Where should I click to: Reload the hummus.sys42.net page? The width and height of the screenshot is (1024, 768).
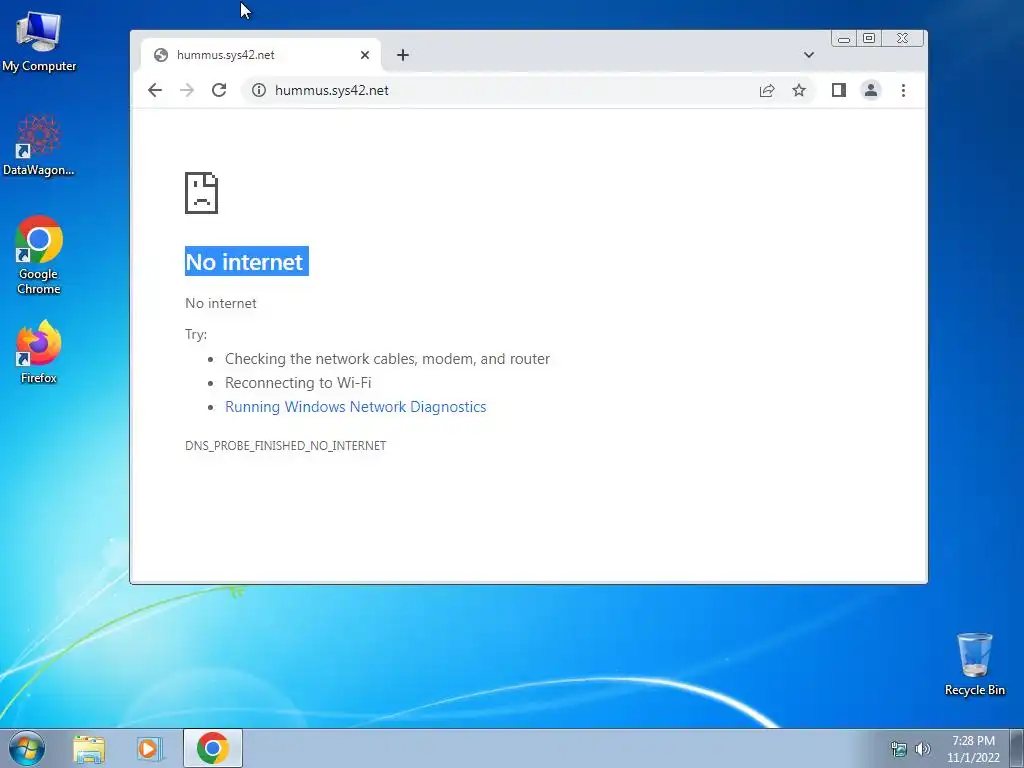pos(219,90)
